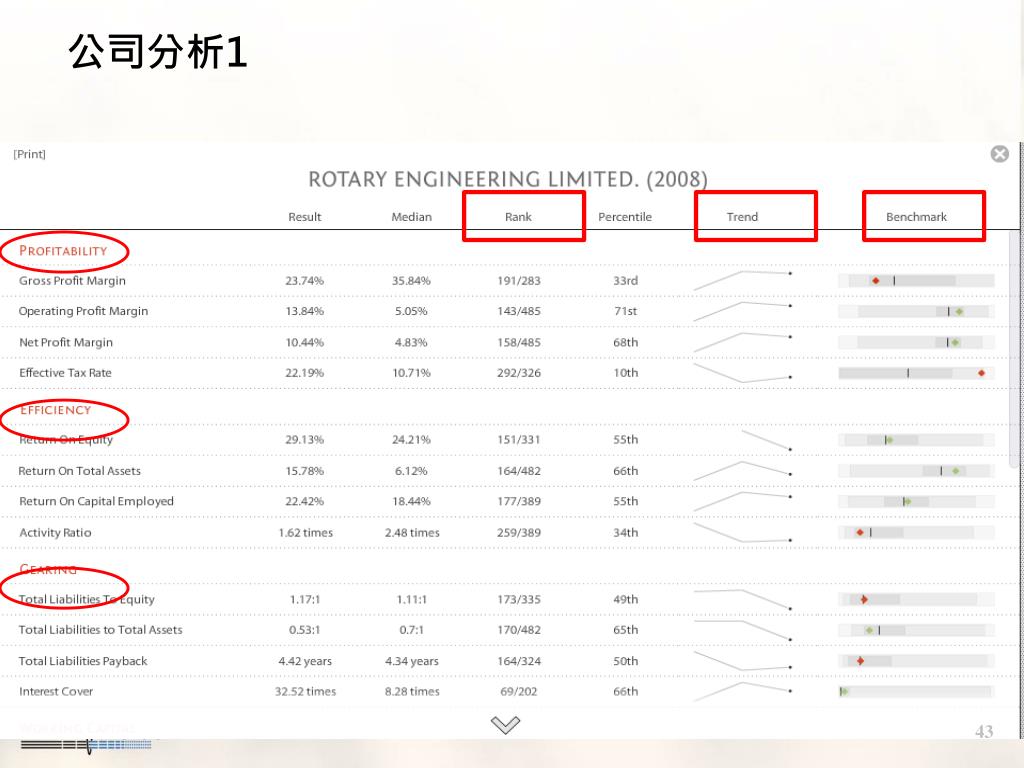Select the Profitability section heading
This screenshot has height=768, width=1024.
click(63, 251)
